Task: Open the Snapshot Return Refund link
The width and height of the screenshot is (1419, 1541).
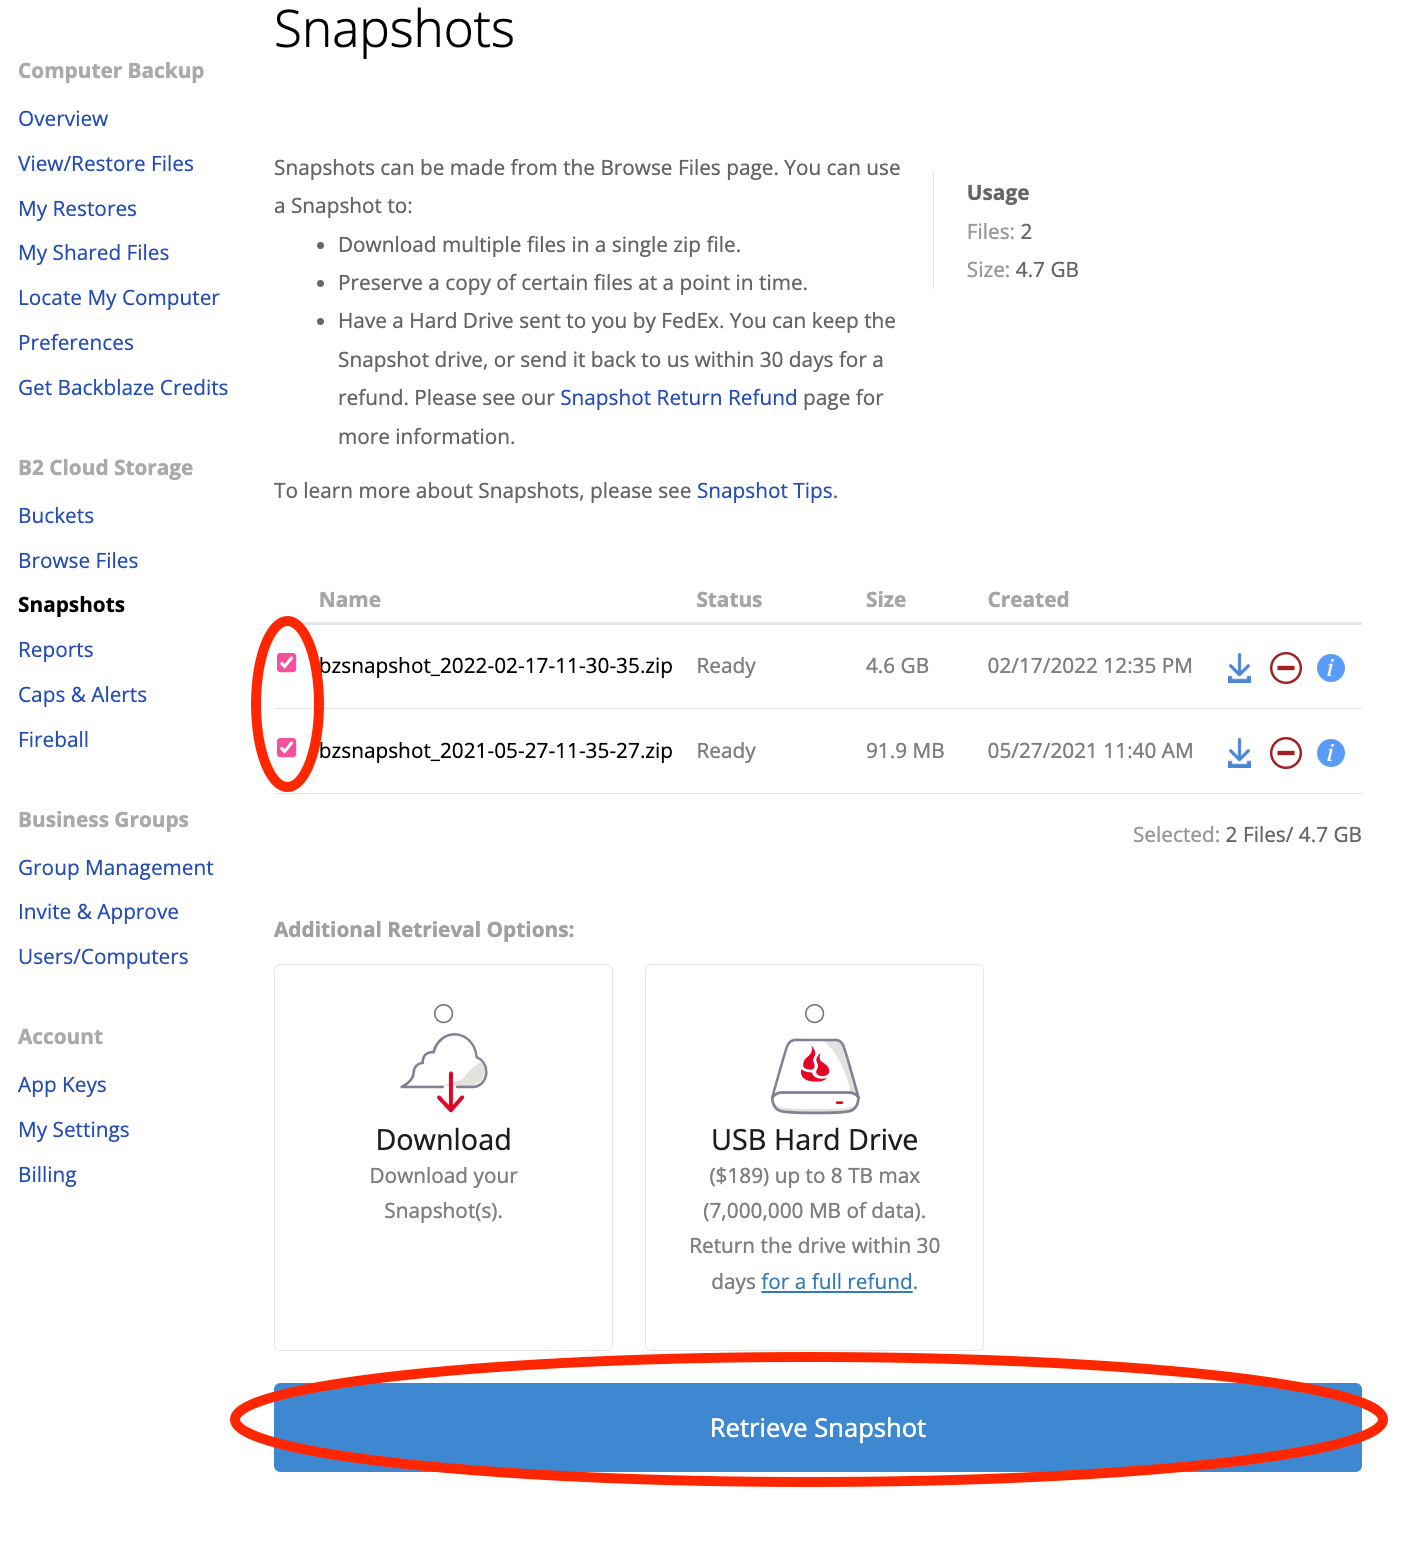Action: 679,398
